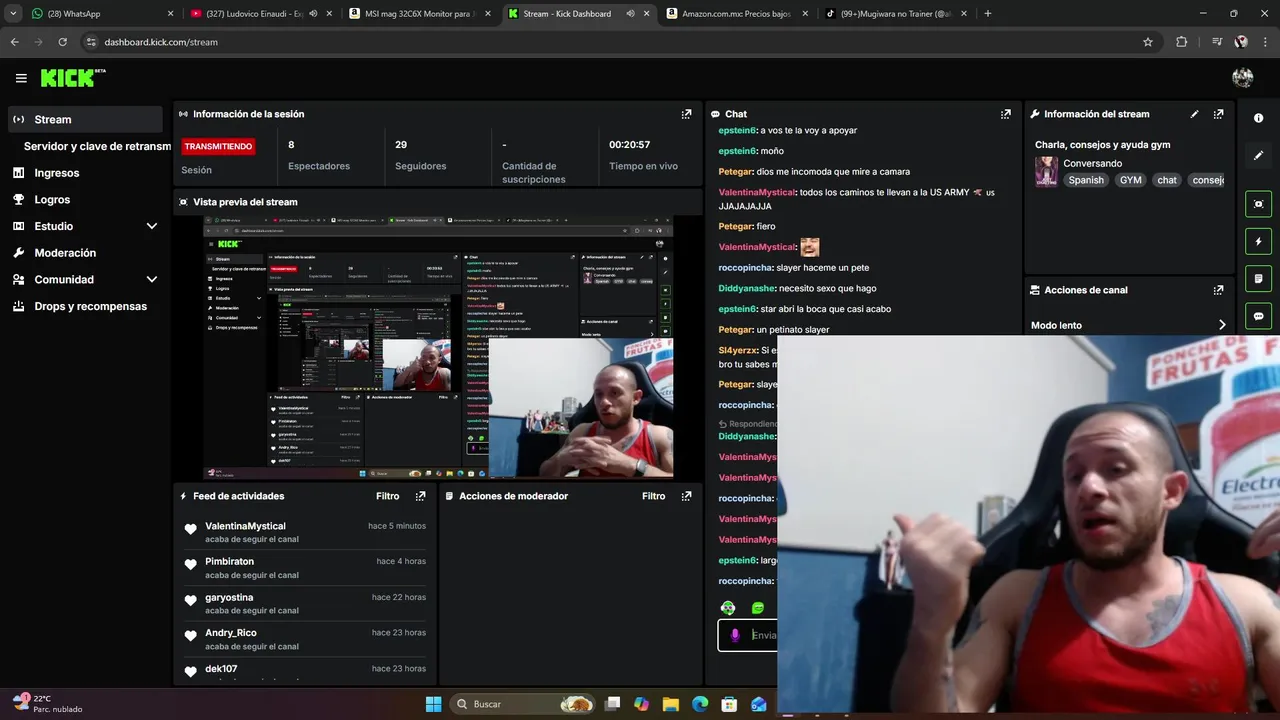The image size is (1280, 720).
Task: Click the Conversando category thumbnail
Action: pyautogui.click(x=1046, y=171)
